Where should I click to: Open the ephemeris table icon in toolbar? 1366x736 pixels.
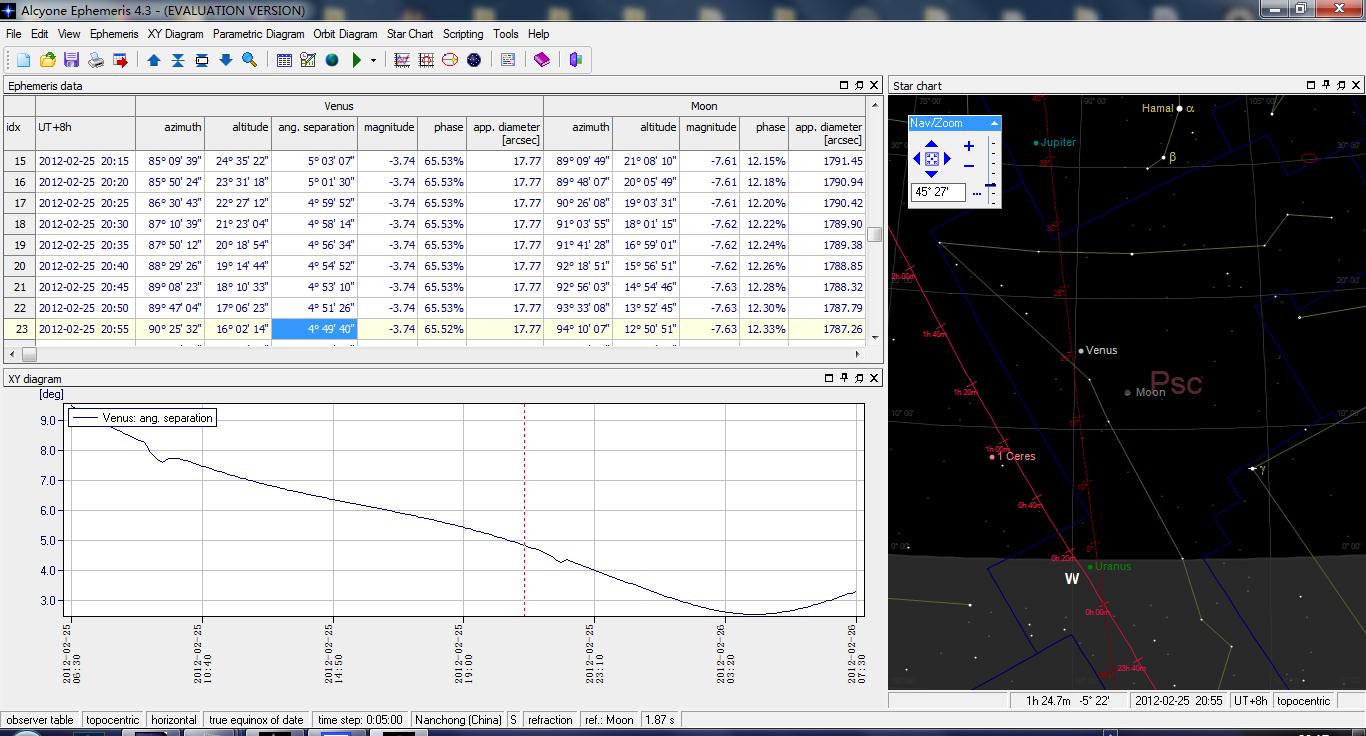pyautogui.click(x=284, y=60)
